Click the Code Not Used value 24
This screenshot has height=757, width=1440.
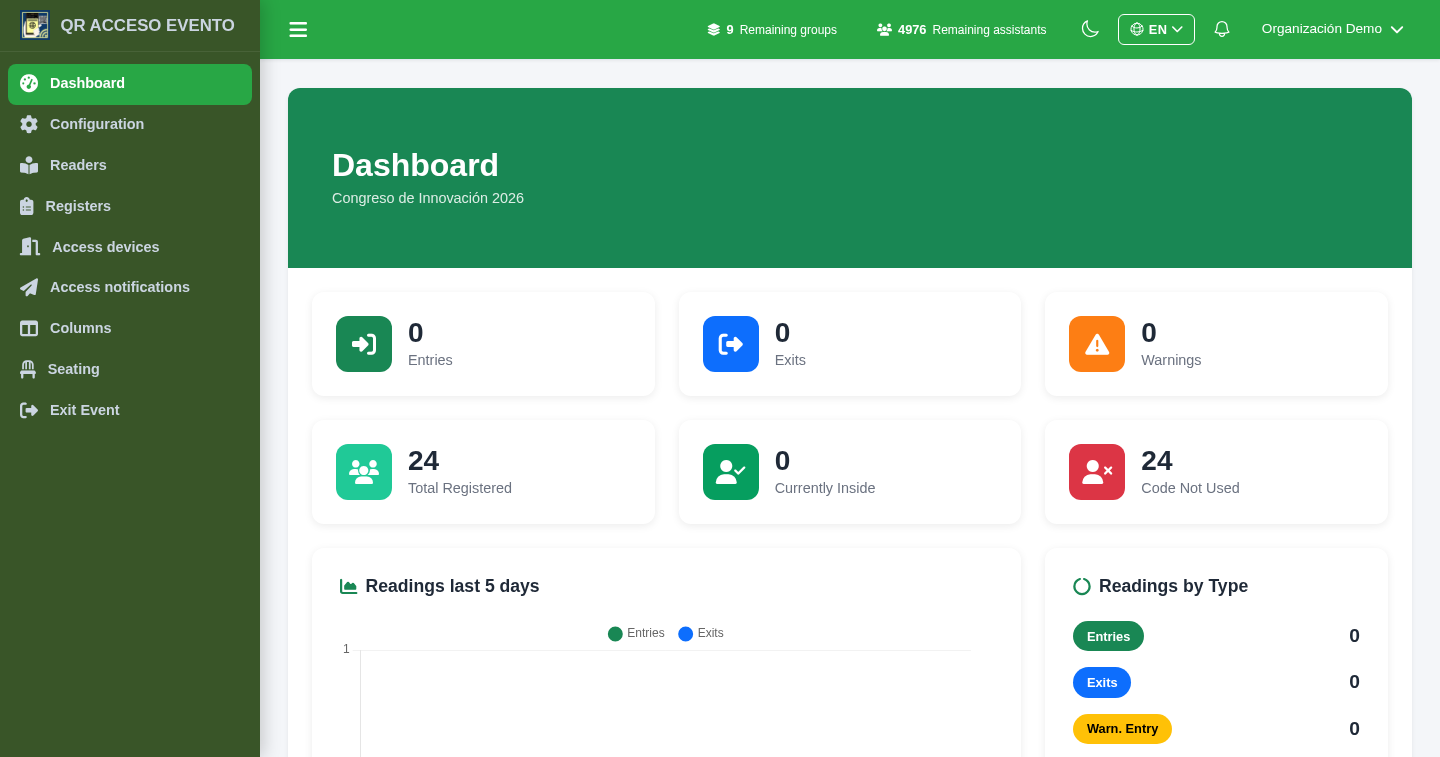(x=1157, y=460)
